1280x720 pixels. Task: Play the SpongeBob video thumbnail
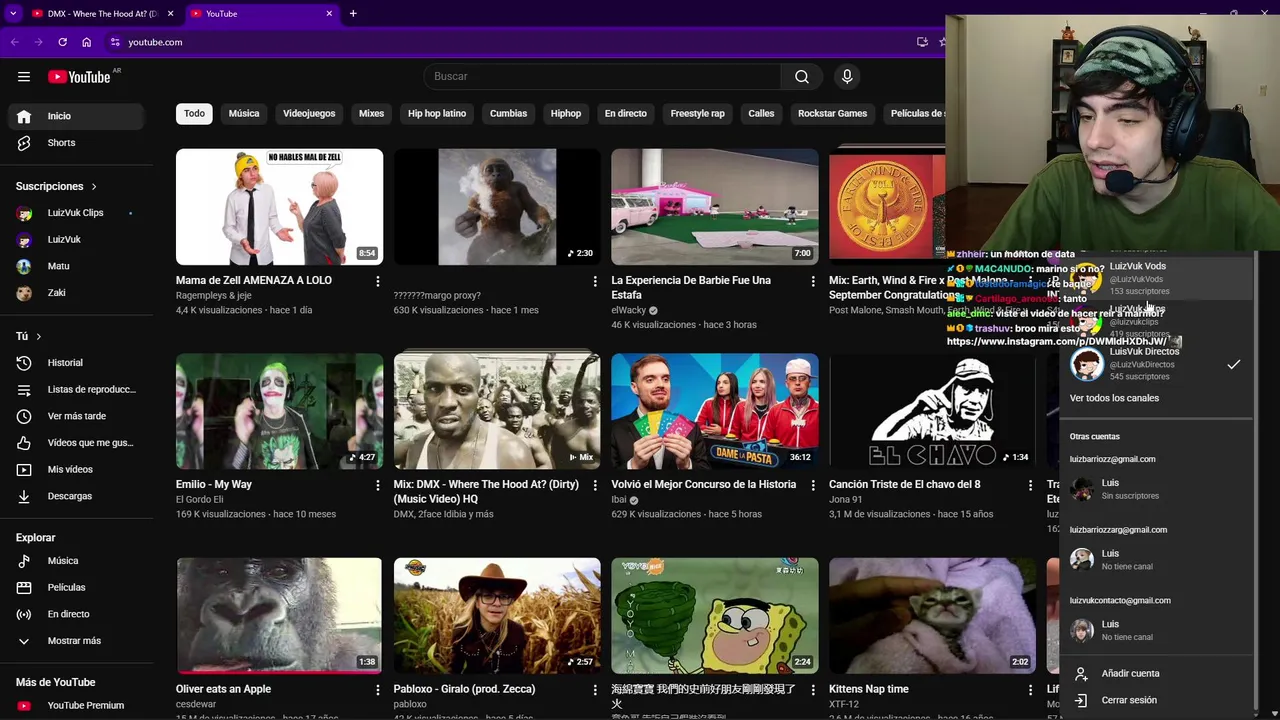[714, 615]
